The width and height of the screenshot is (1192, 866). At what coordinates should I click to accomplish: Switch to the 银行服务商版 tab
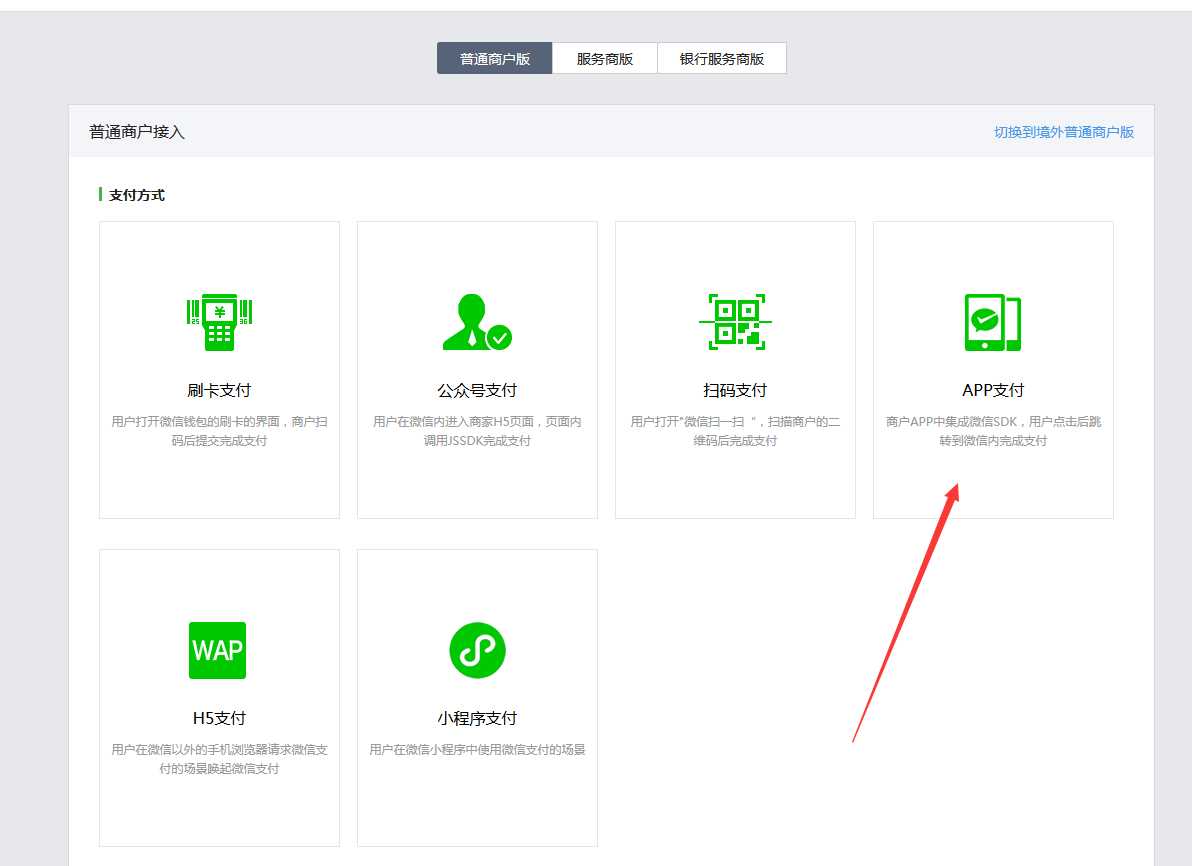721,59
